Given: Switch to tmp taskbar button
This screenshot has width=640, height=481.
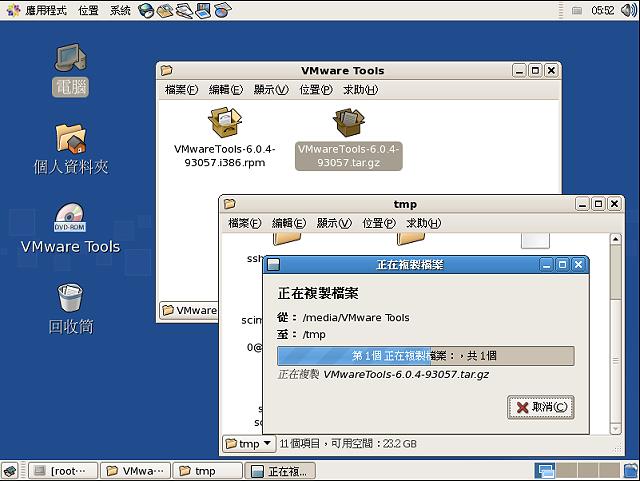Looking at the screenshot, I should 208,471.
